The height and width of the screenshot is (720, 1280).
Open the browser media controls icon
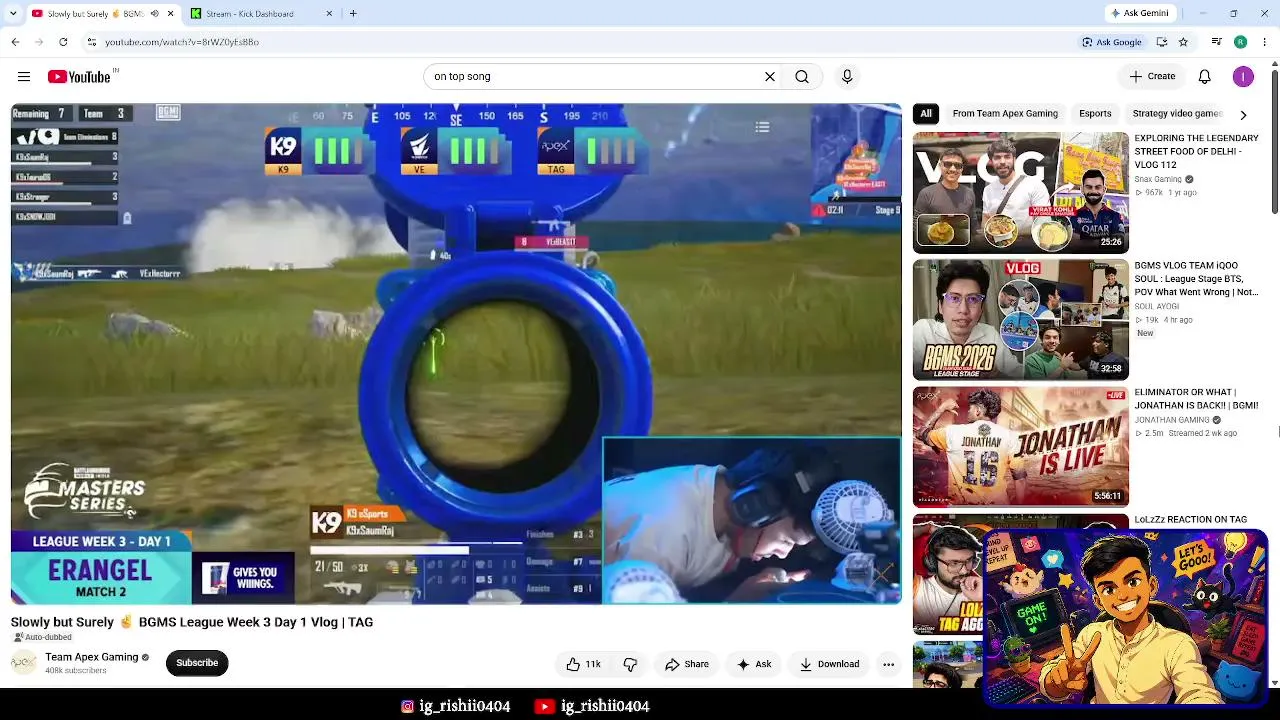click(1216, 42)
